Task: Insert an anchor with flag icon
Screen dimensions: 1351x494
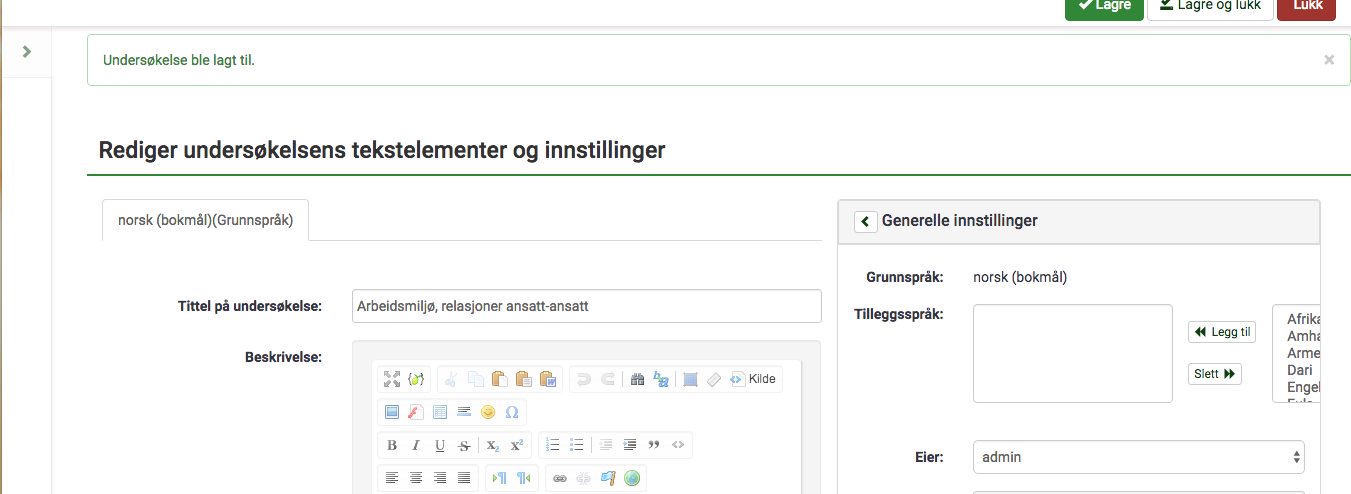Action: pos(607,478)
